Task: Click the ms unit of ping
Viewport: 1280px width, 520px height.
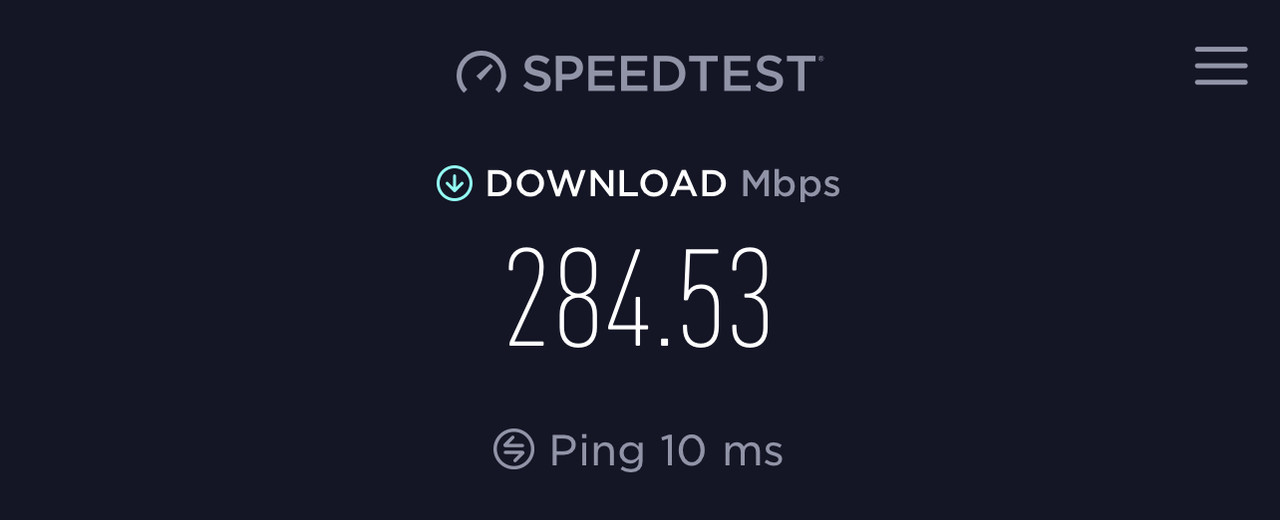Action: [753, 454]
